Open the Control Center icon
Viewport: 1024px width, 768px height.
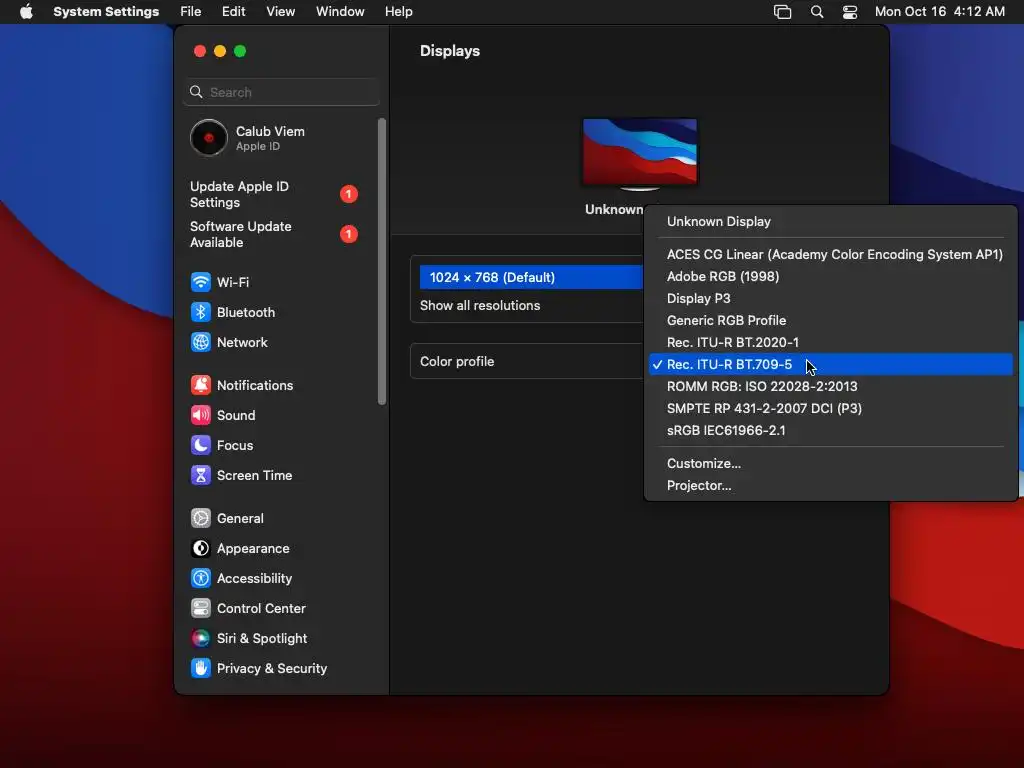pos(200,609)
